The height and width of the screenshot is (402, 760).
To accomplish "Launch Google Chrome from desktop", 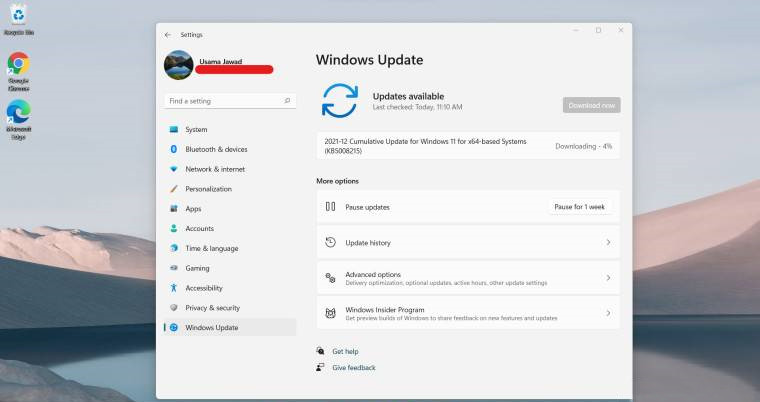I will (18, 71).
